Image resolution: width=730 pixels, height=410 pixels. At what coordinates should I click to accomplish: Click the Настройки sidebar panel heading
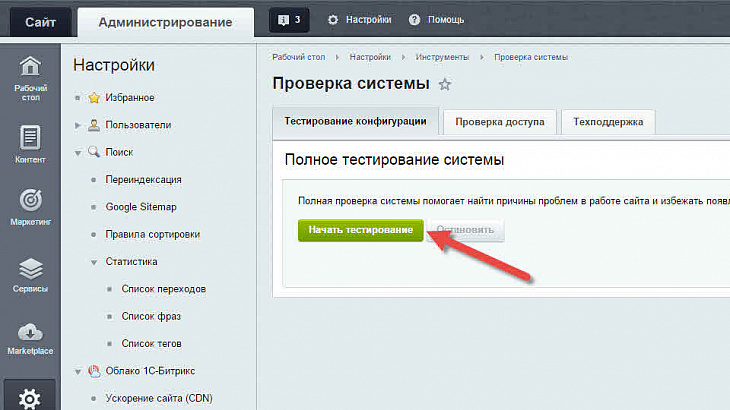pos(114,65)
